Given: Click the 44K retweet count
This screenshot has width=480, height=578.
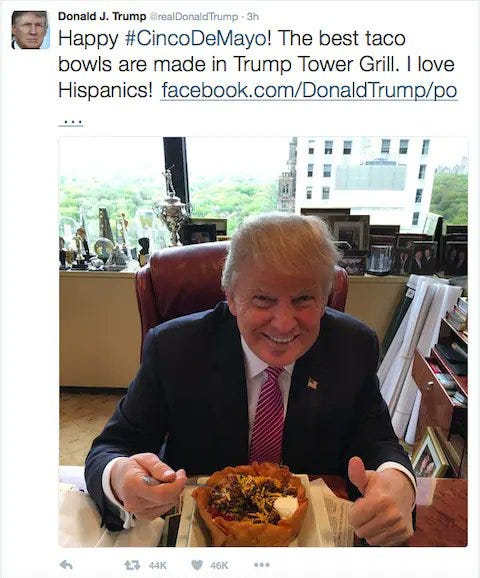Looking at the screenshot, I should (158, 565).
